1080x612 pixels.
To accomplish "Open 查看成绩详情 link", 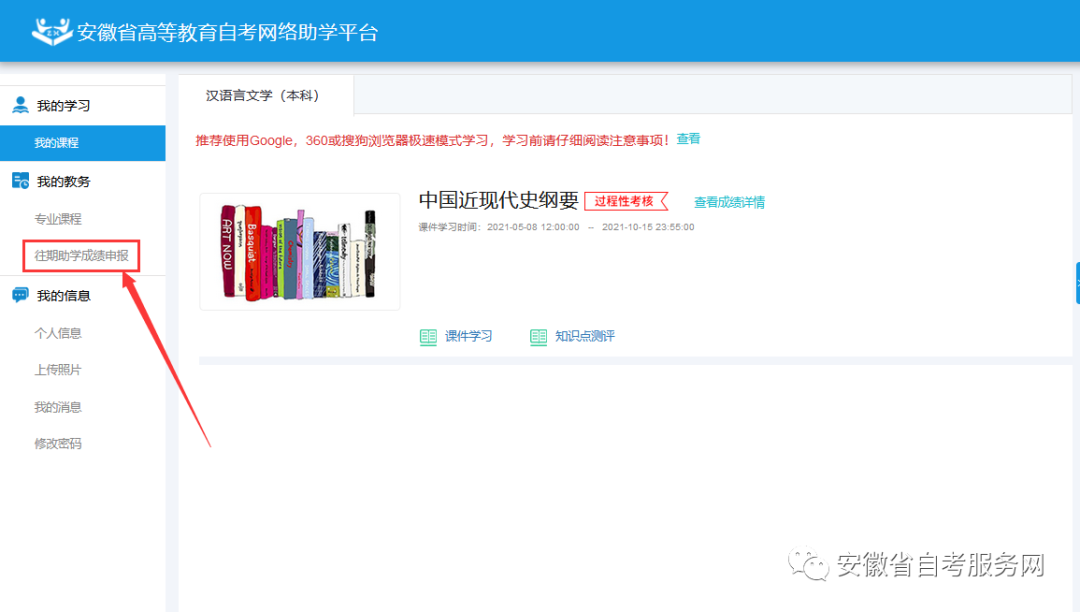I will [x=729, y=202].
